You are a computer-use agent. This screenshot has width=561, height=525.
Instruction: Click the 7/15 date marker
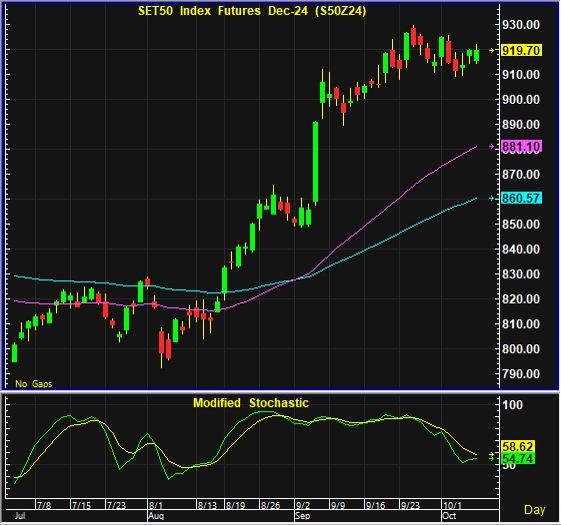(x=82, y=505)
